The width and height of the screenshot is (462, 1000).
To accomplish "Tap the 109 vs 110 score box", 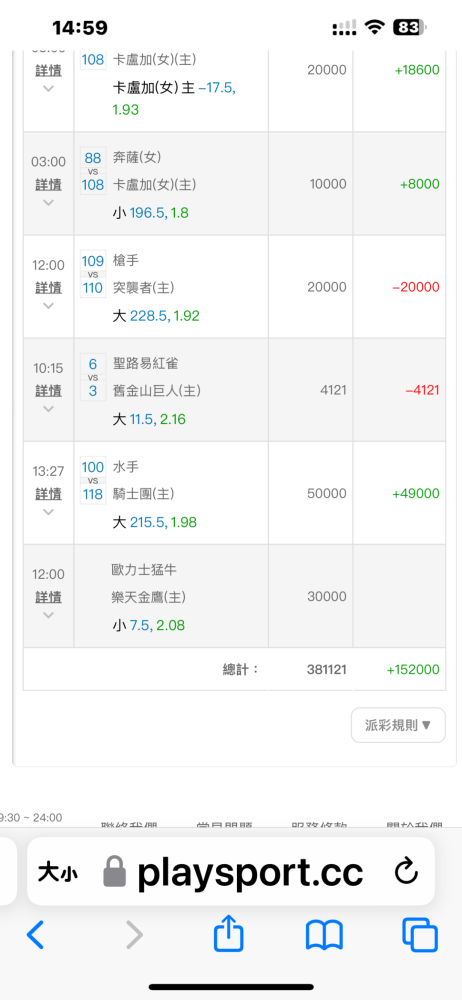I will [x=93, y=274].
